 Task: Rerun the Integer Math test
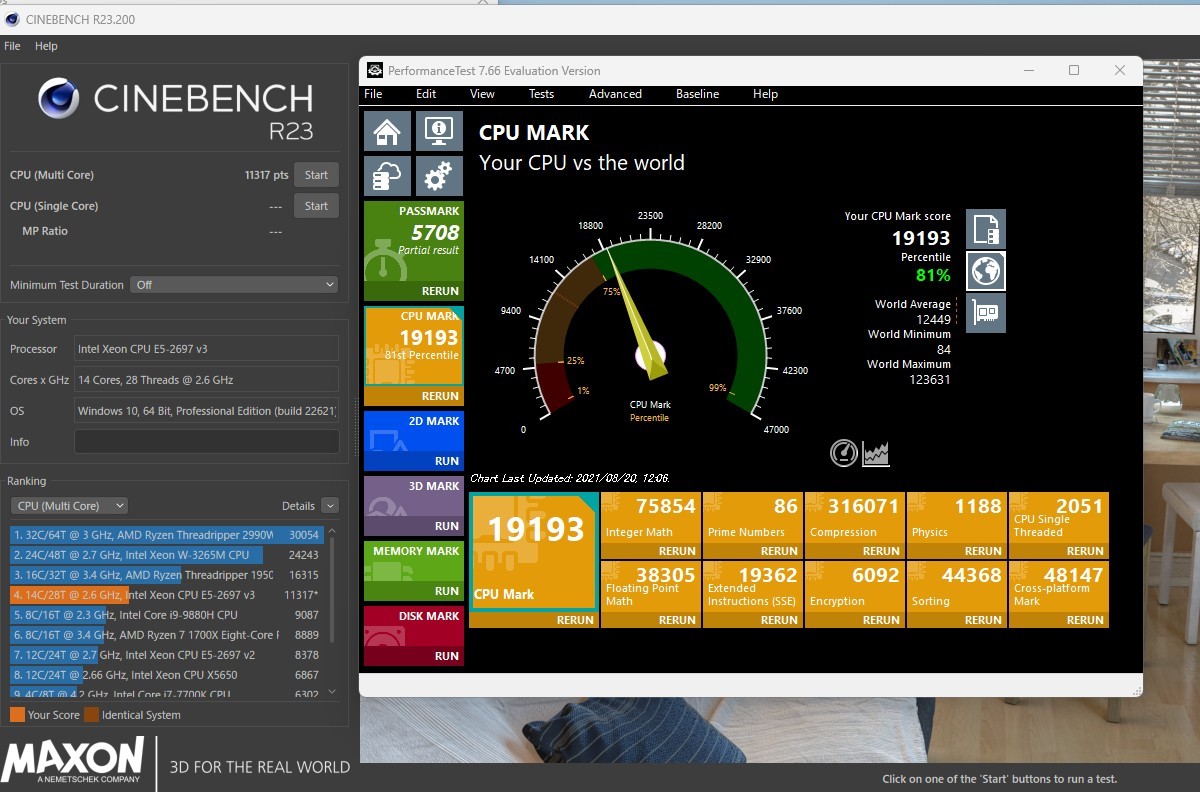pyautogui.click(x=677, y=551)
